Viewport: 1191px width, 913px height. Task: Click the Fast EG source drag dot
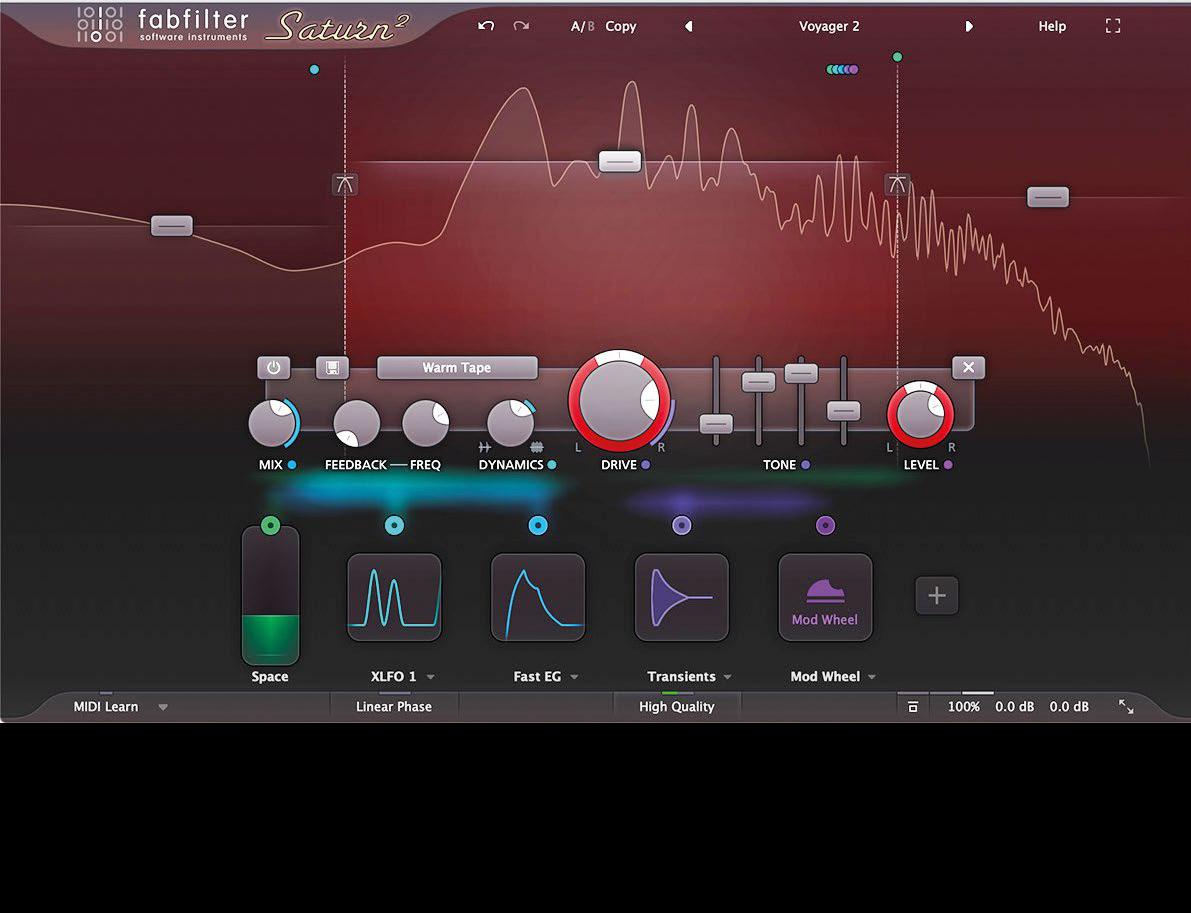pyautogui.click(x=538, y=525)
